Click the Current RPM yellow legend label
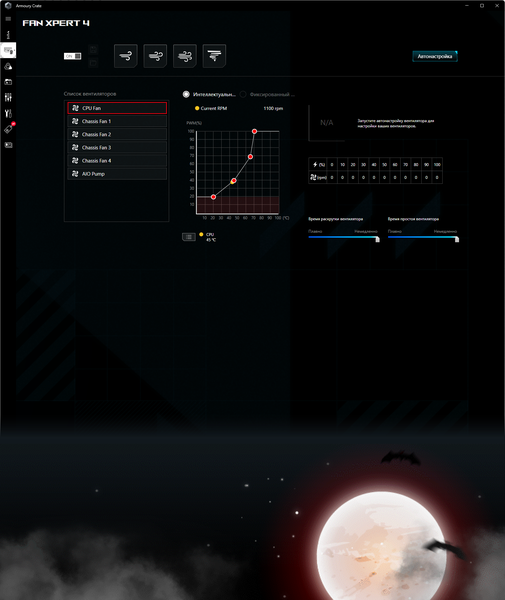Screen dimensions: 505x600 pyautogui.click(x=211, y=108)
